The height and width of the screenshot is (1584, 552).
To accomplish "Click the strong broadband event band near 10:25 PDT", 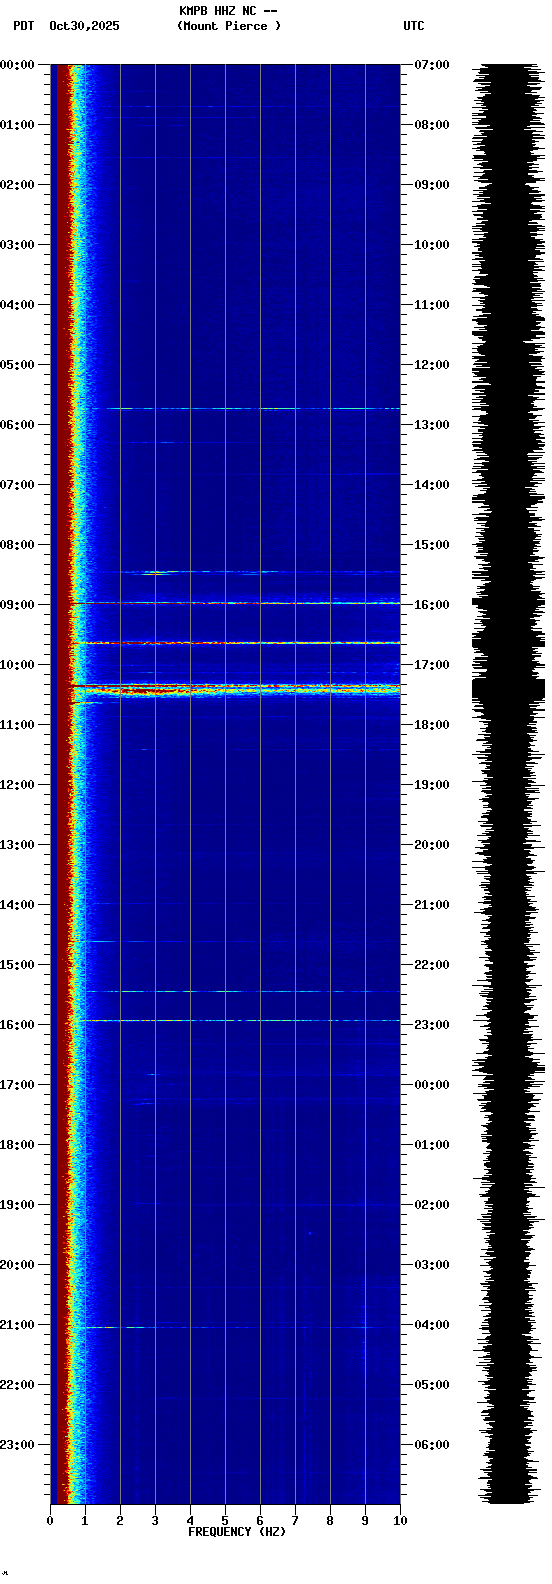I will (x=235, y=689).
